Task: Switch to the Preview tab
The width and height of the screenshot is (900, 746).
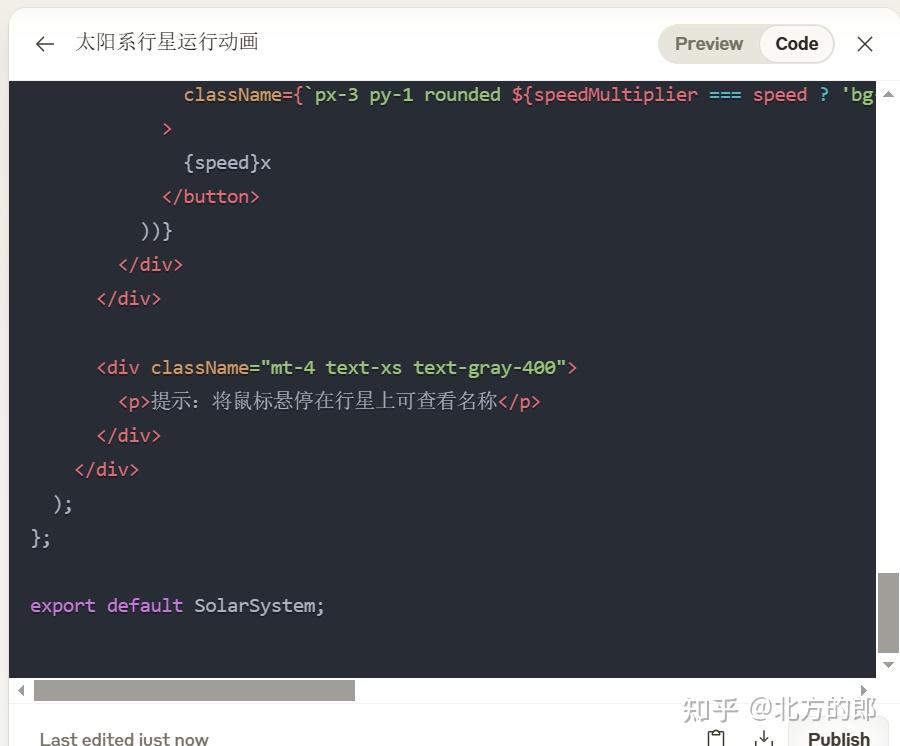Action: [x=709, y=44]
